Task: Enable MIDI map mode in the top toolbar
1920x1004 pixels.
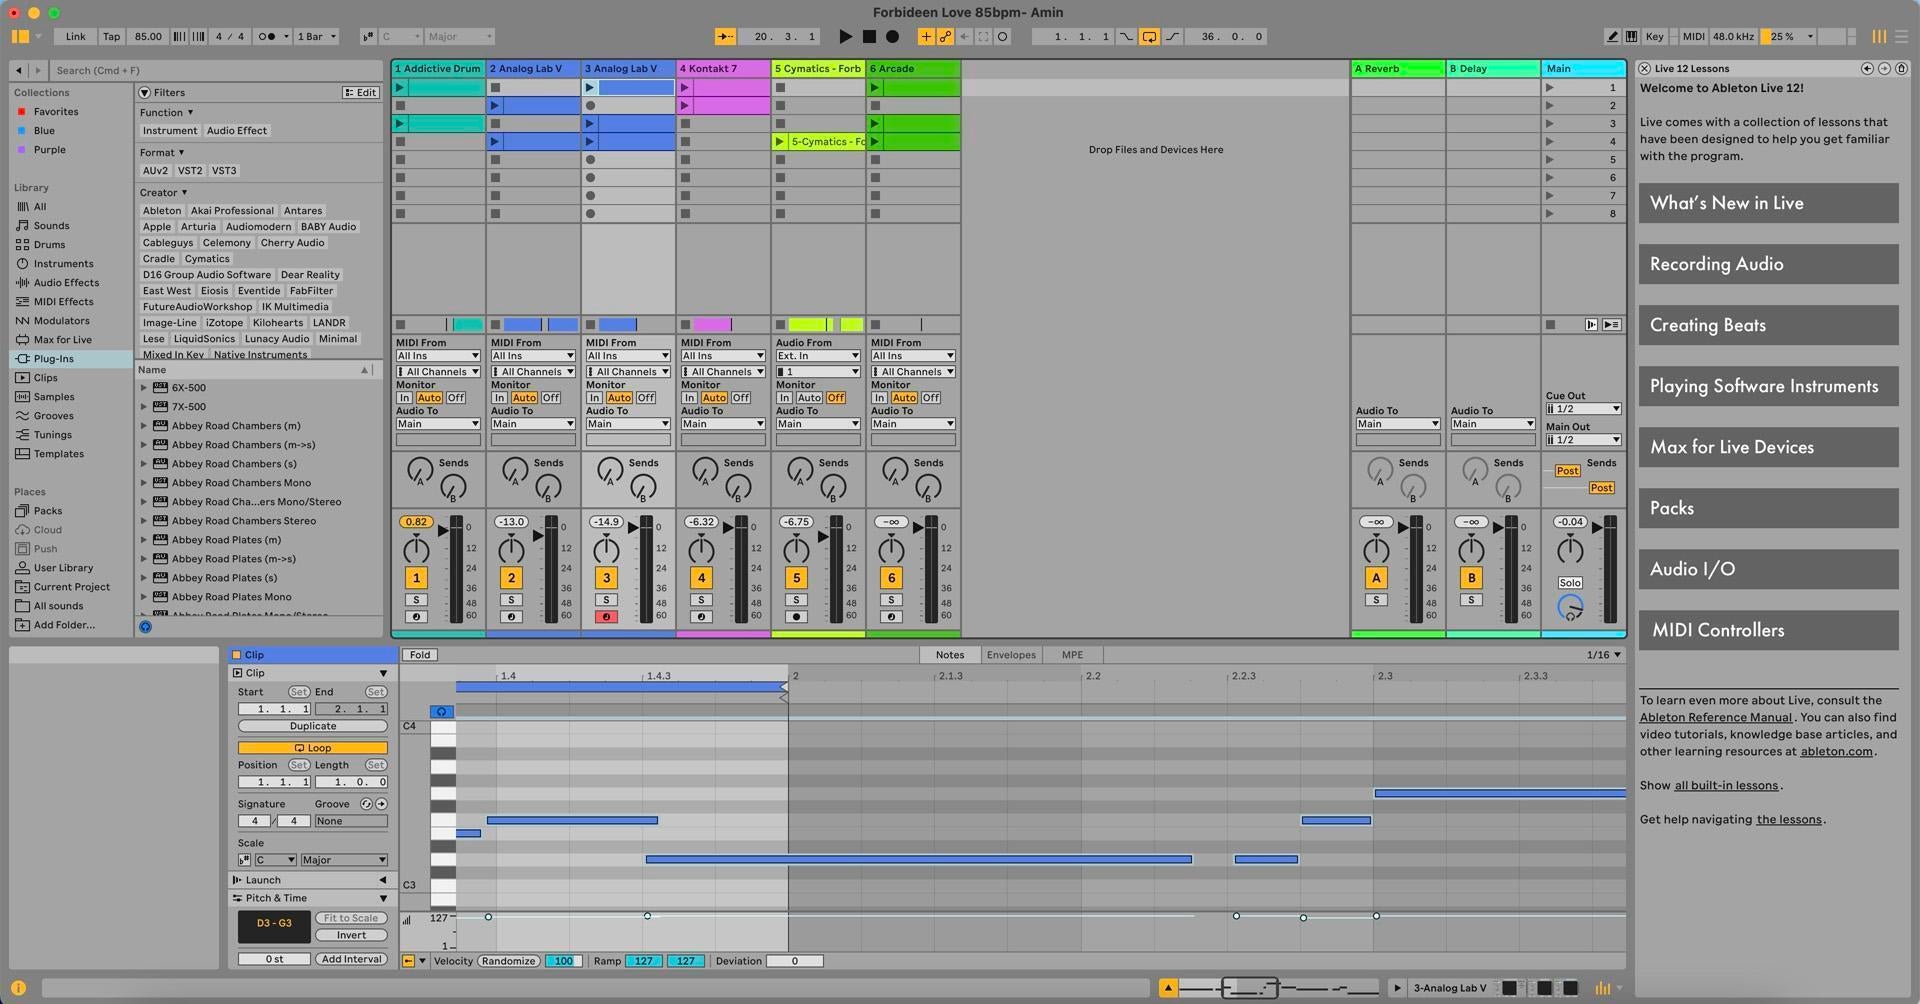Action: pyautogui.click(x=1693, y=36)
